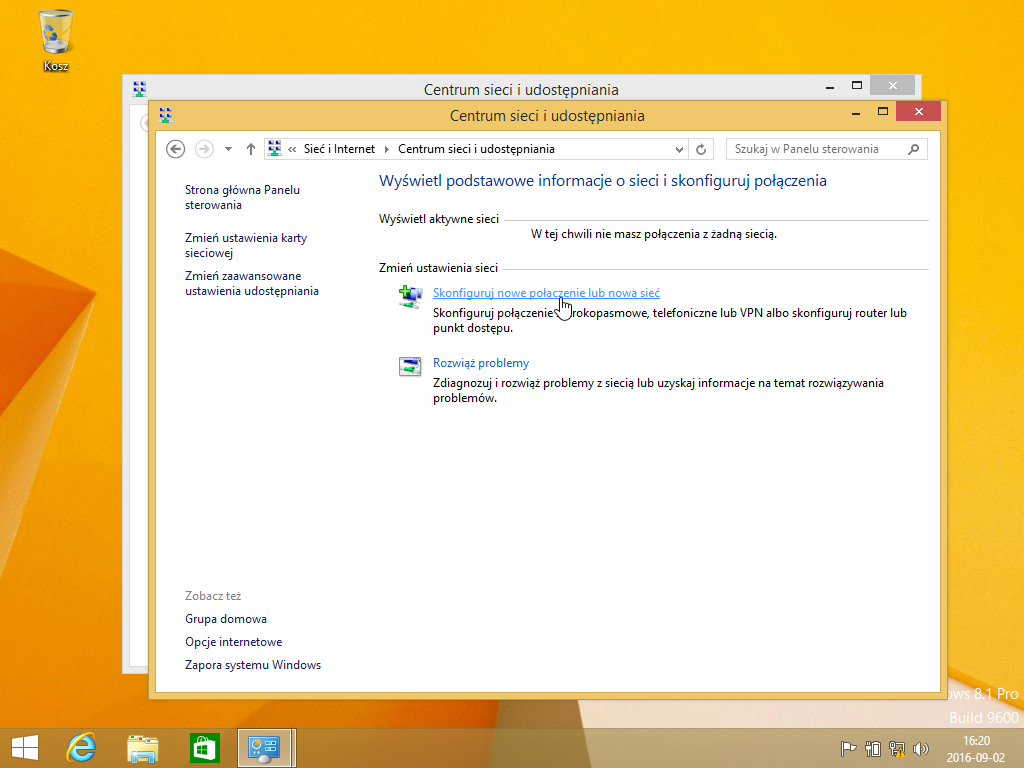Open the Windows Start button
Image resolution: width=1024 pixels, height=768 pixels.
(25, 748)
